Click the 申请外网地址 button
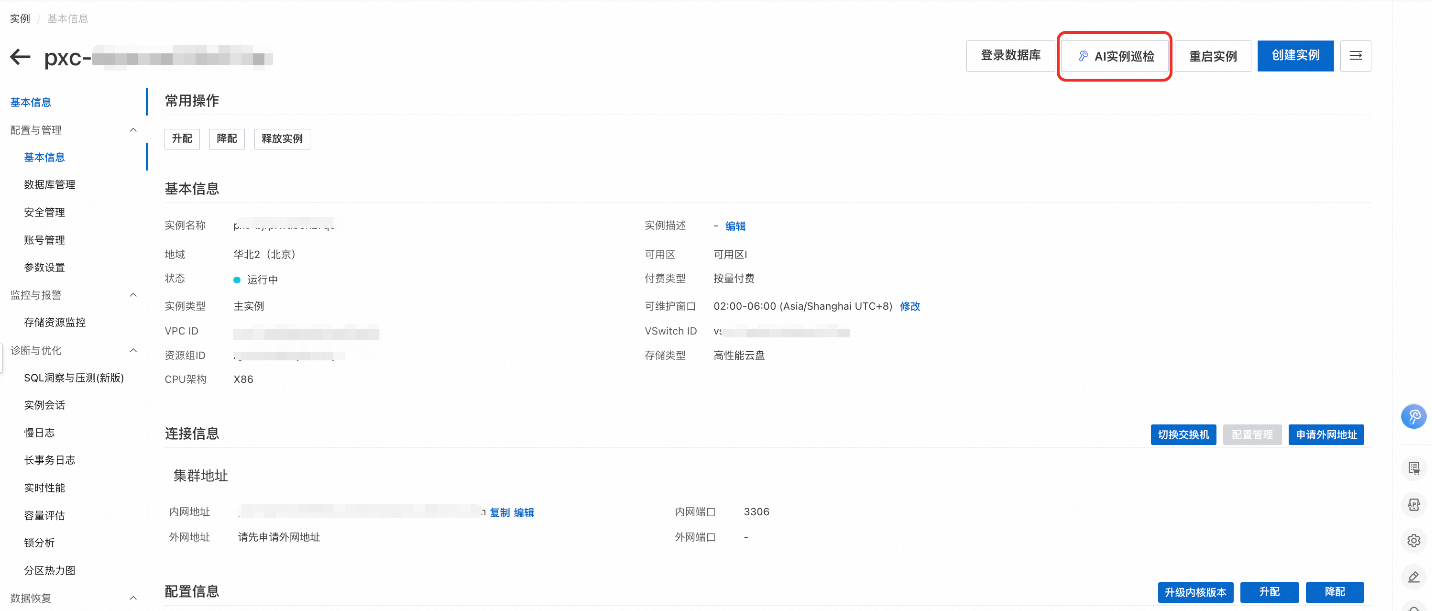 point(1326,435)
